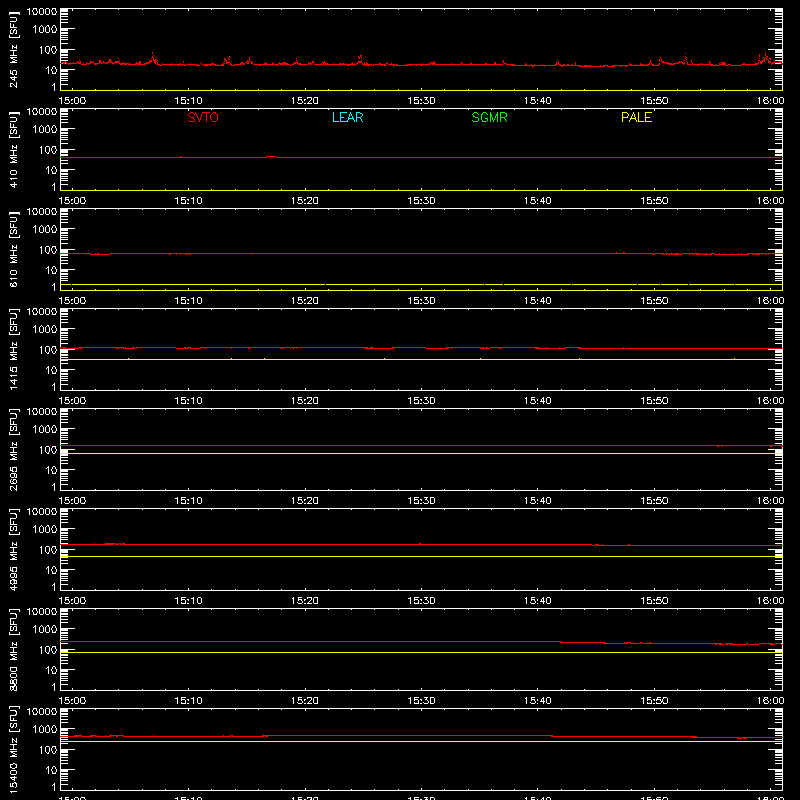This screenshot has height=800, width=800.
Task: Click 15:50 time label below 1415 MHz plot
Action: 654,401
